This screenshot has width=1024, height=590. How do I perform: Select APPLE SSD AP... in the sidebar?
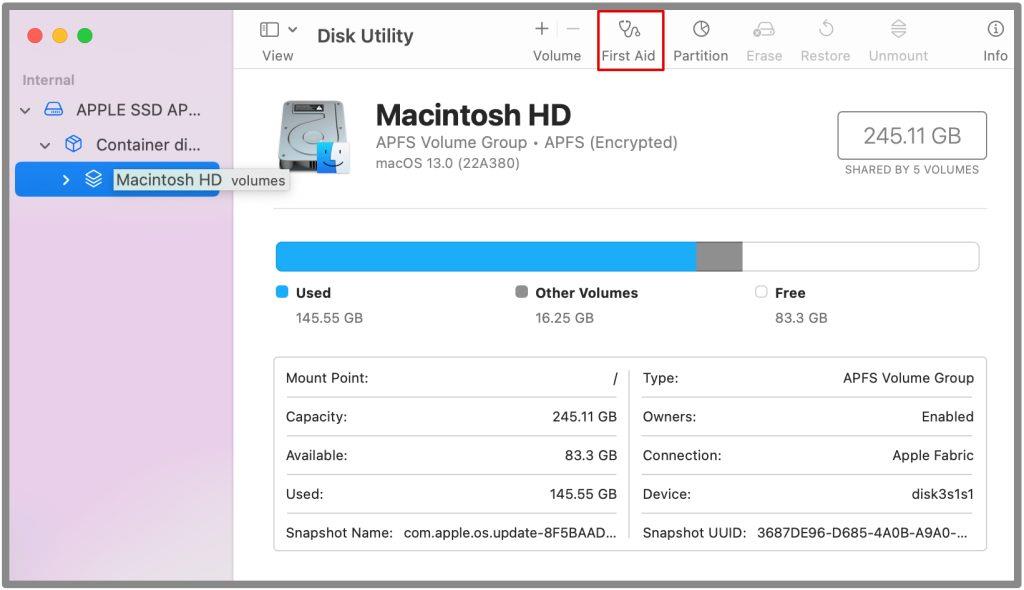pos(138,110)
